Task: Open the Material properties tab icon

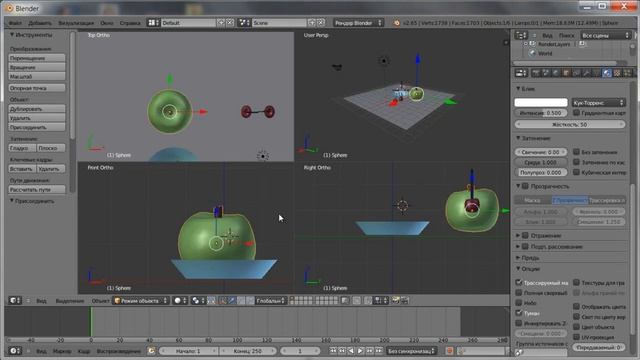Action: 607,73
